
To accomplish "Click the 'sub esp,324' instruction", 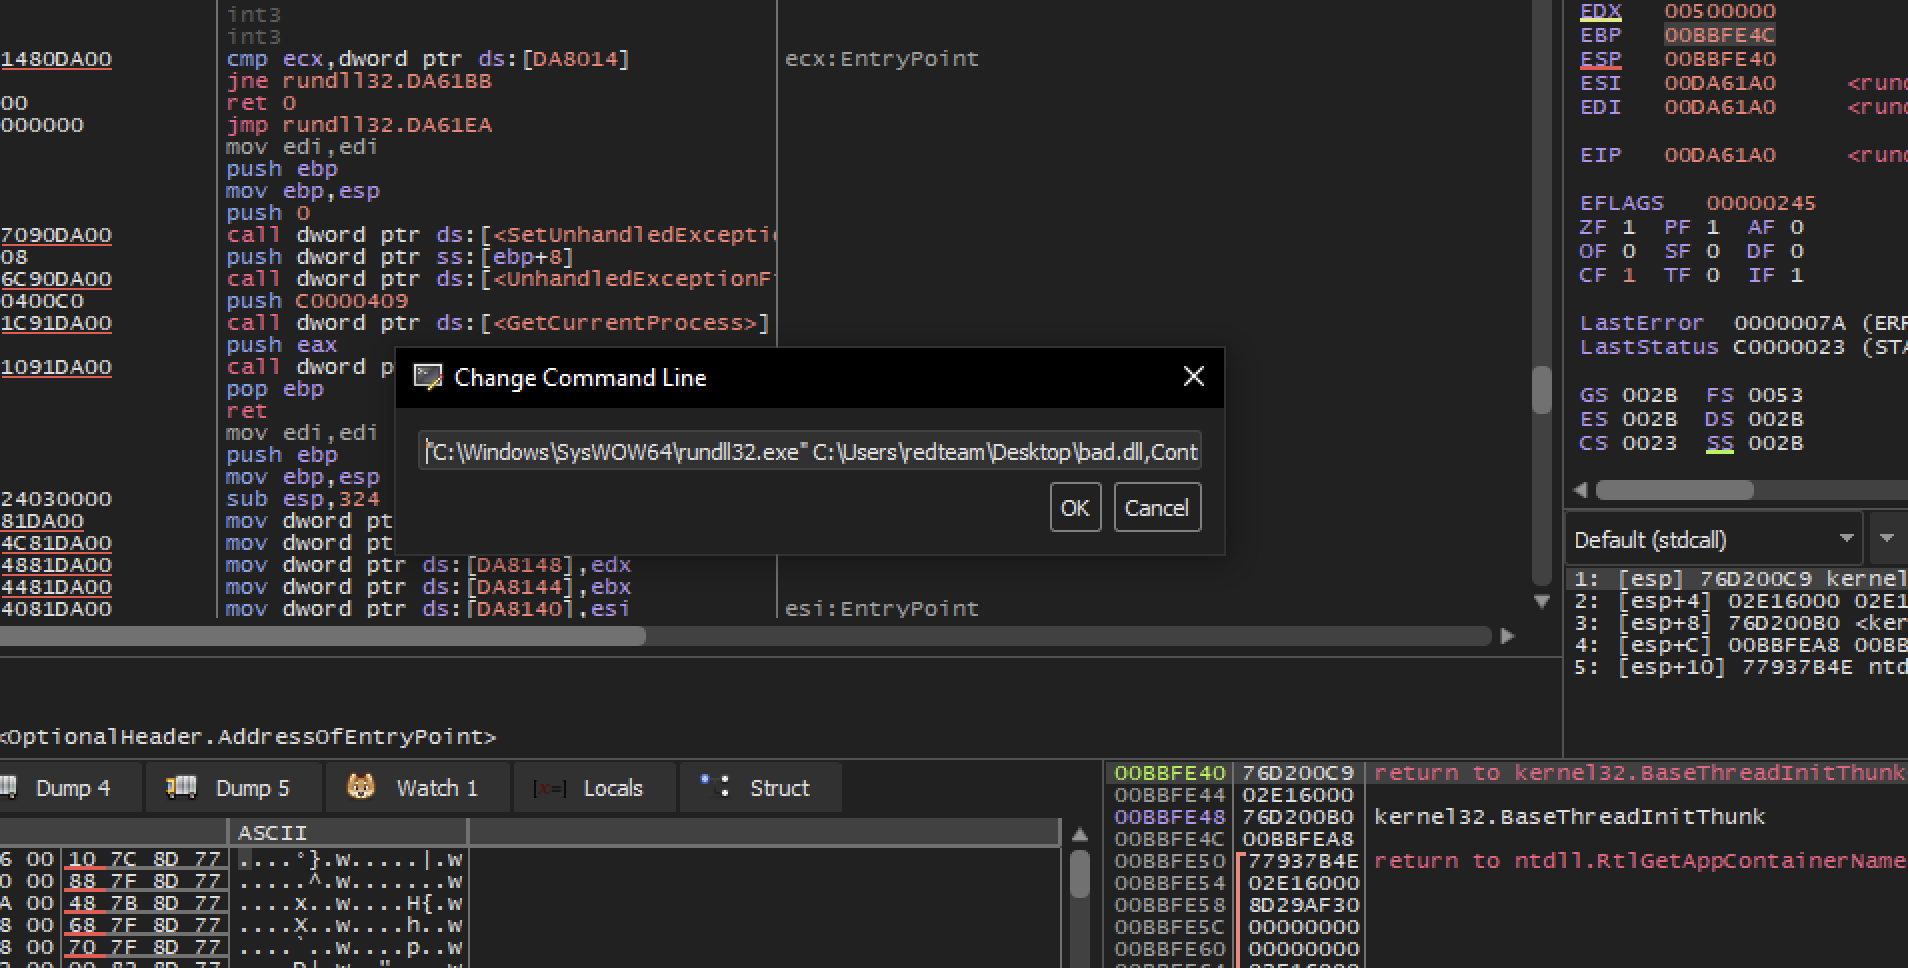I will coord(303,499).
